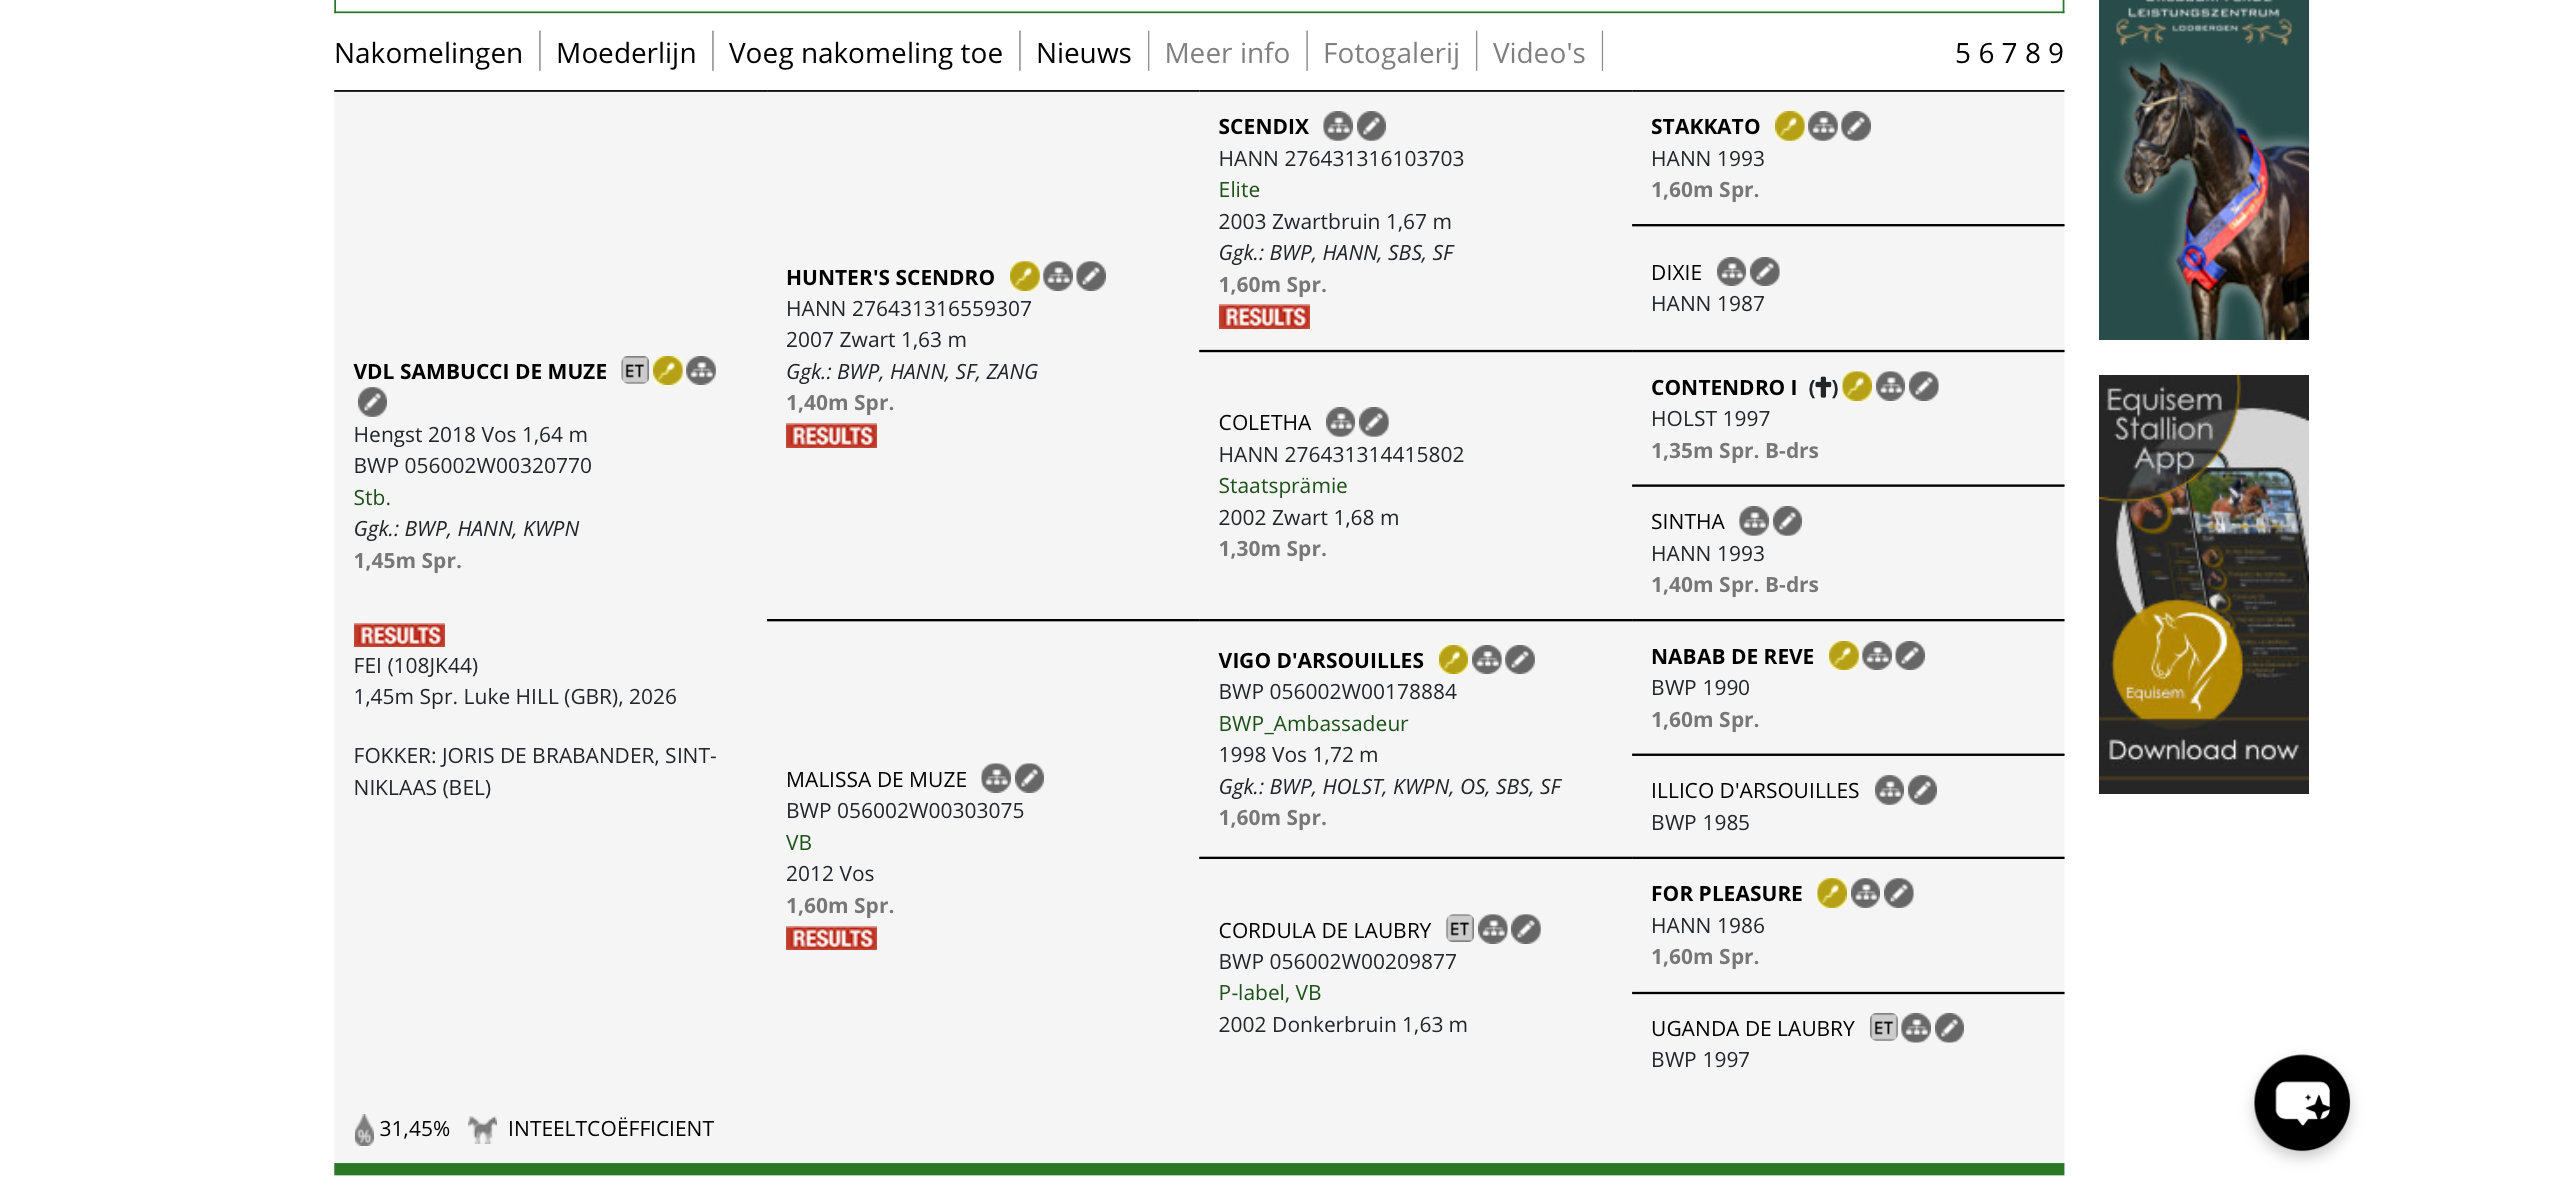Click the Inteeltcoëfficient horse icon

[x=483, y=1129]
